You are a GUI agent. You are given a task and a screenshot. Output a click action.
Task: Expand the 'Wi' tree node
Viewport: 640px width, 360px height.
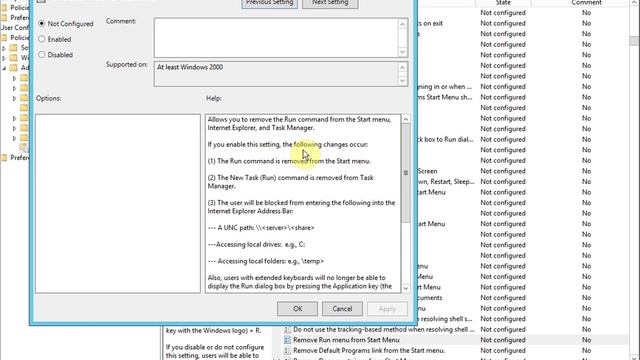[x=4, y=58]
